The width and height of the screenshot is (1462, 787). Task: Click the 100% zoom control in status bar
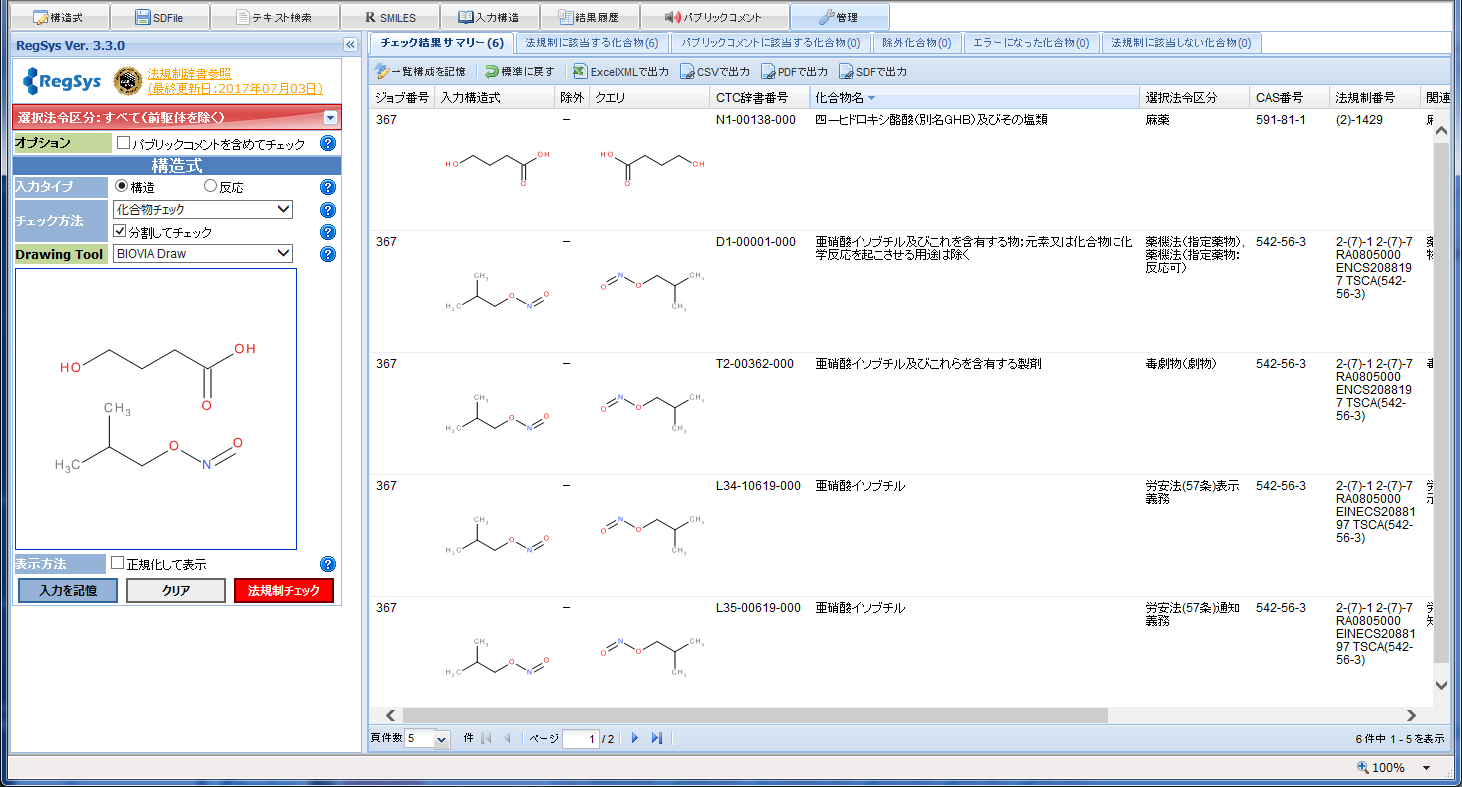tap(1390, 767)
